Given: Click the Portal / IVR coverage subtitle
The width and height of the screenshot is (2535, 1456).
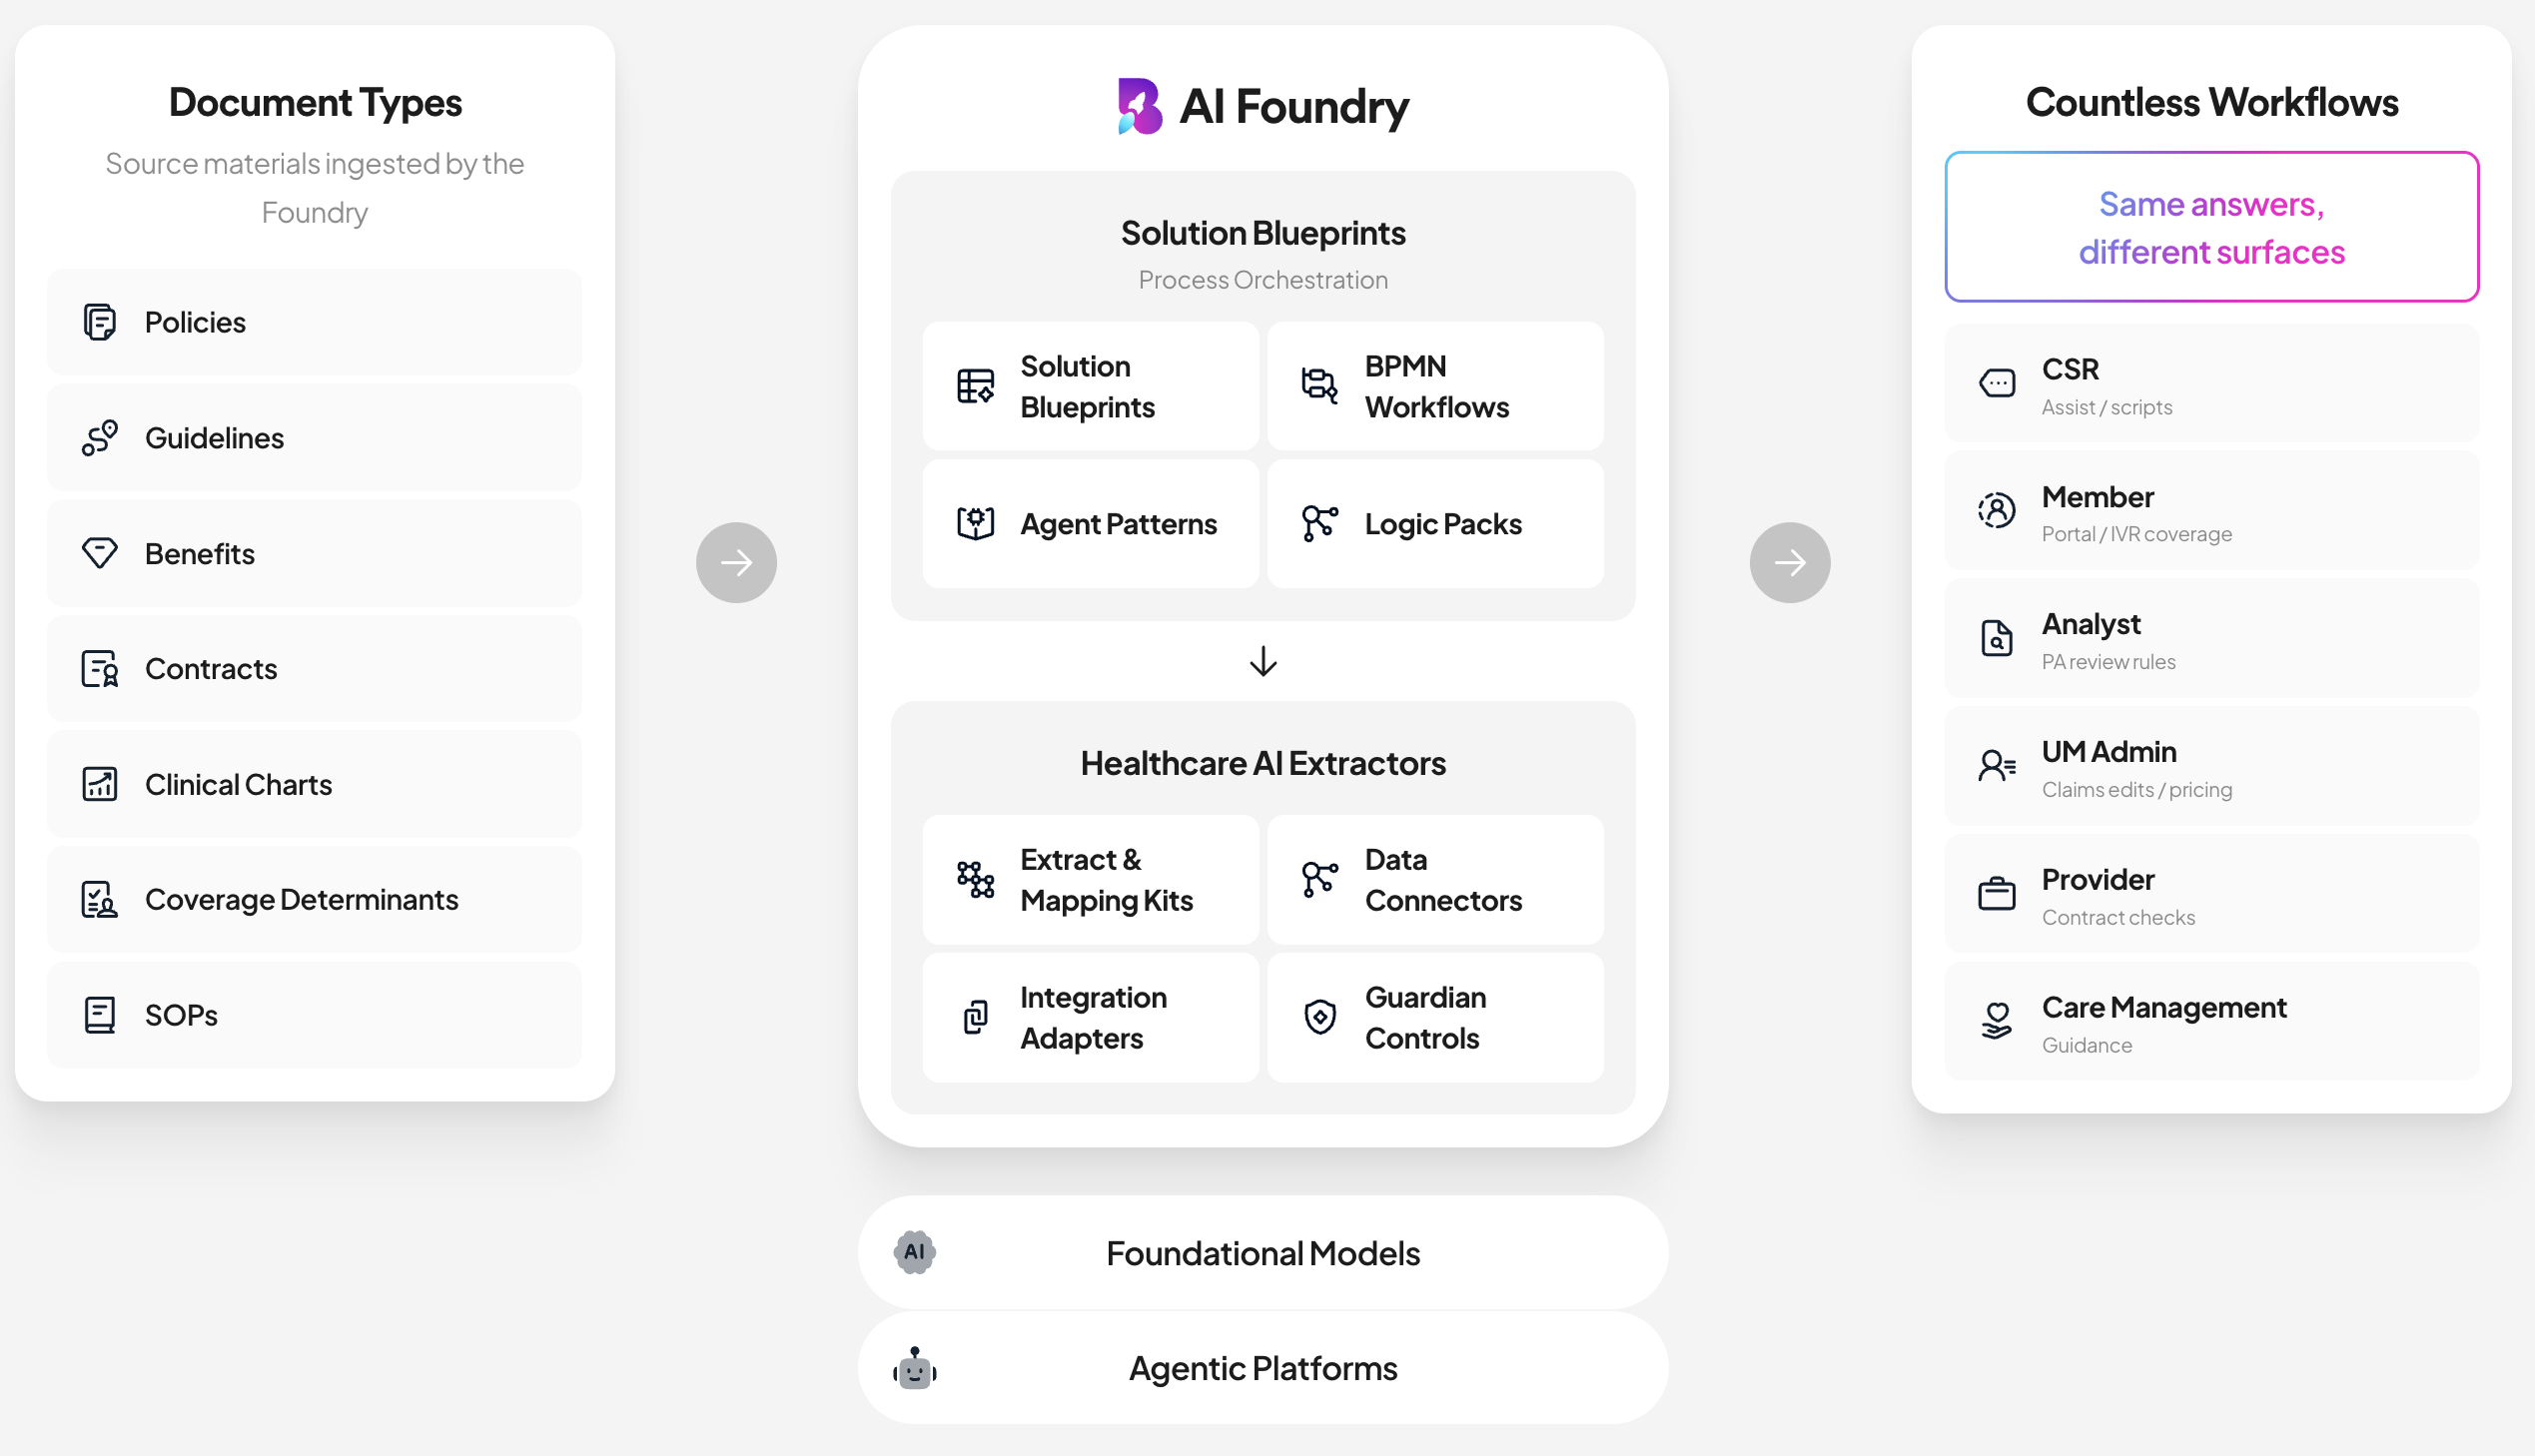Looking at the screenshot, I should tap(2136, 534).
